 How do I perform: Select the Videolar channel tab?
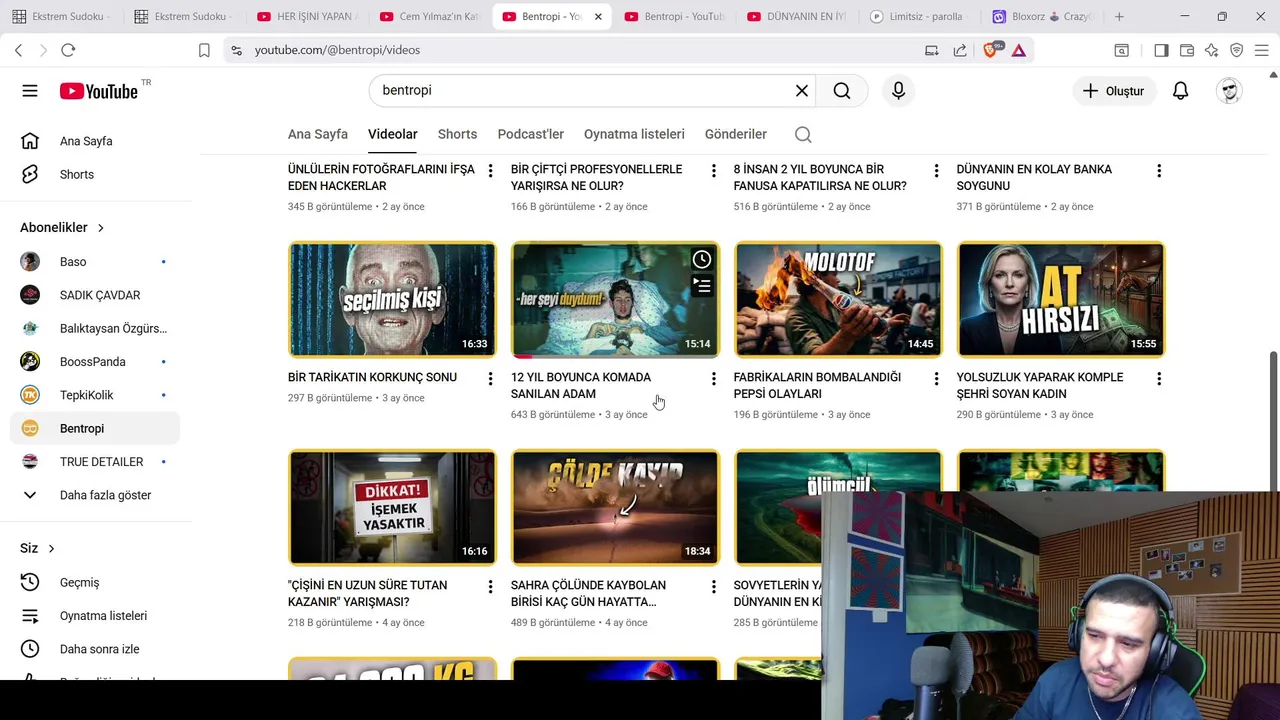(392, 134)
